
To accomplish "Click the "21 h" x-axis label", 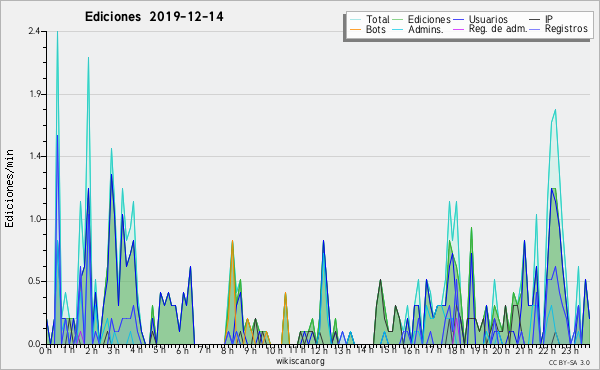I will [x=524, y=350].
